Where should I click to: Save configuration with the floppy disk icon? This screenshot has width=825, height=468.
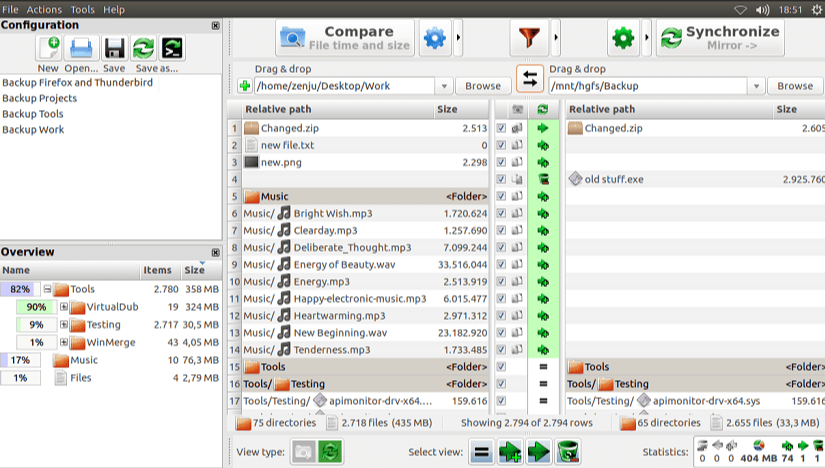click(x=114, y=48)
